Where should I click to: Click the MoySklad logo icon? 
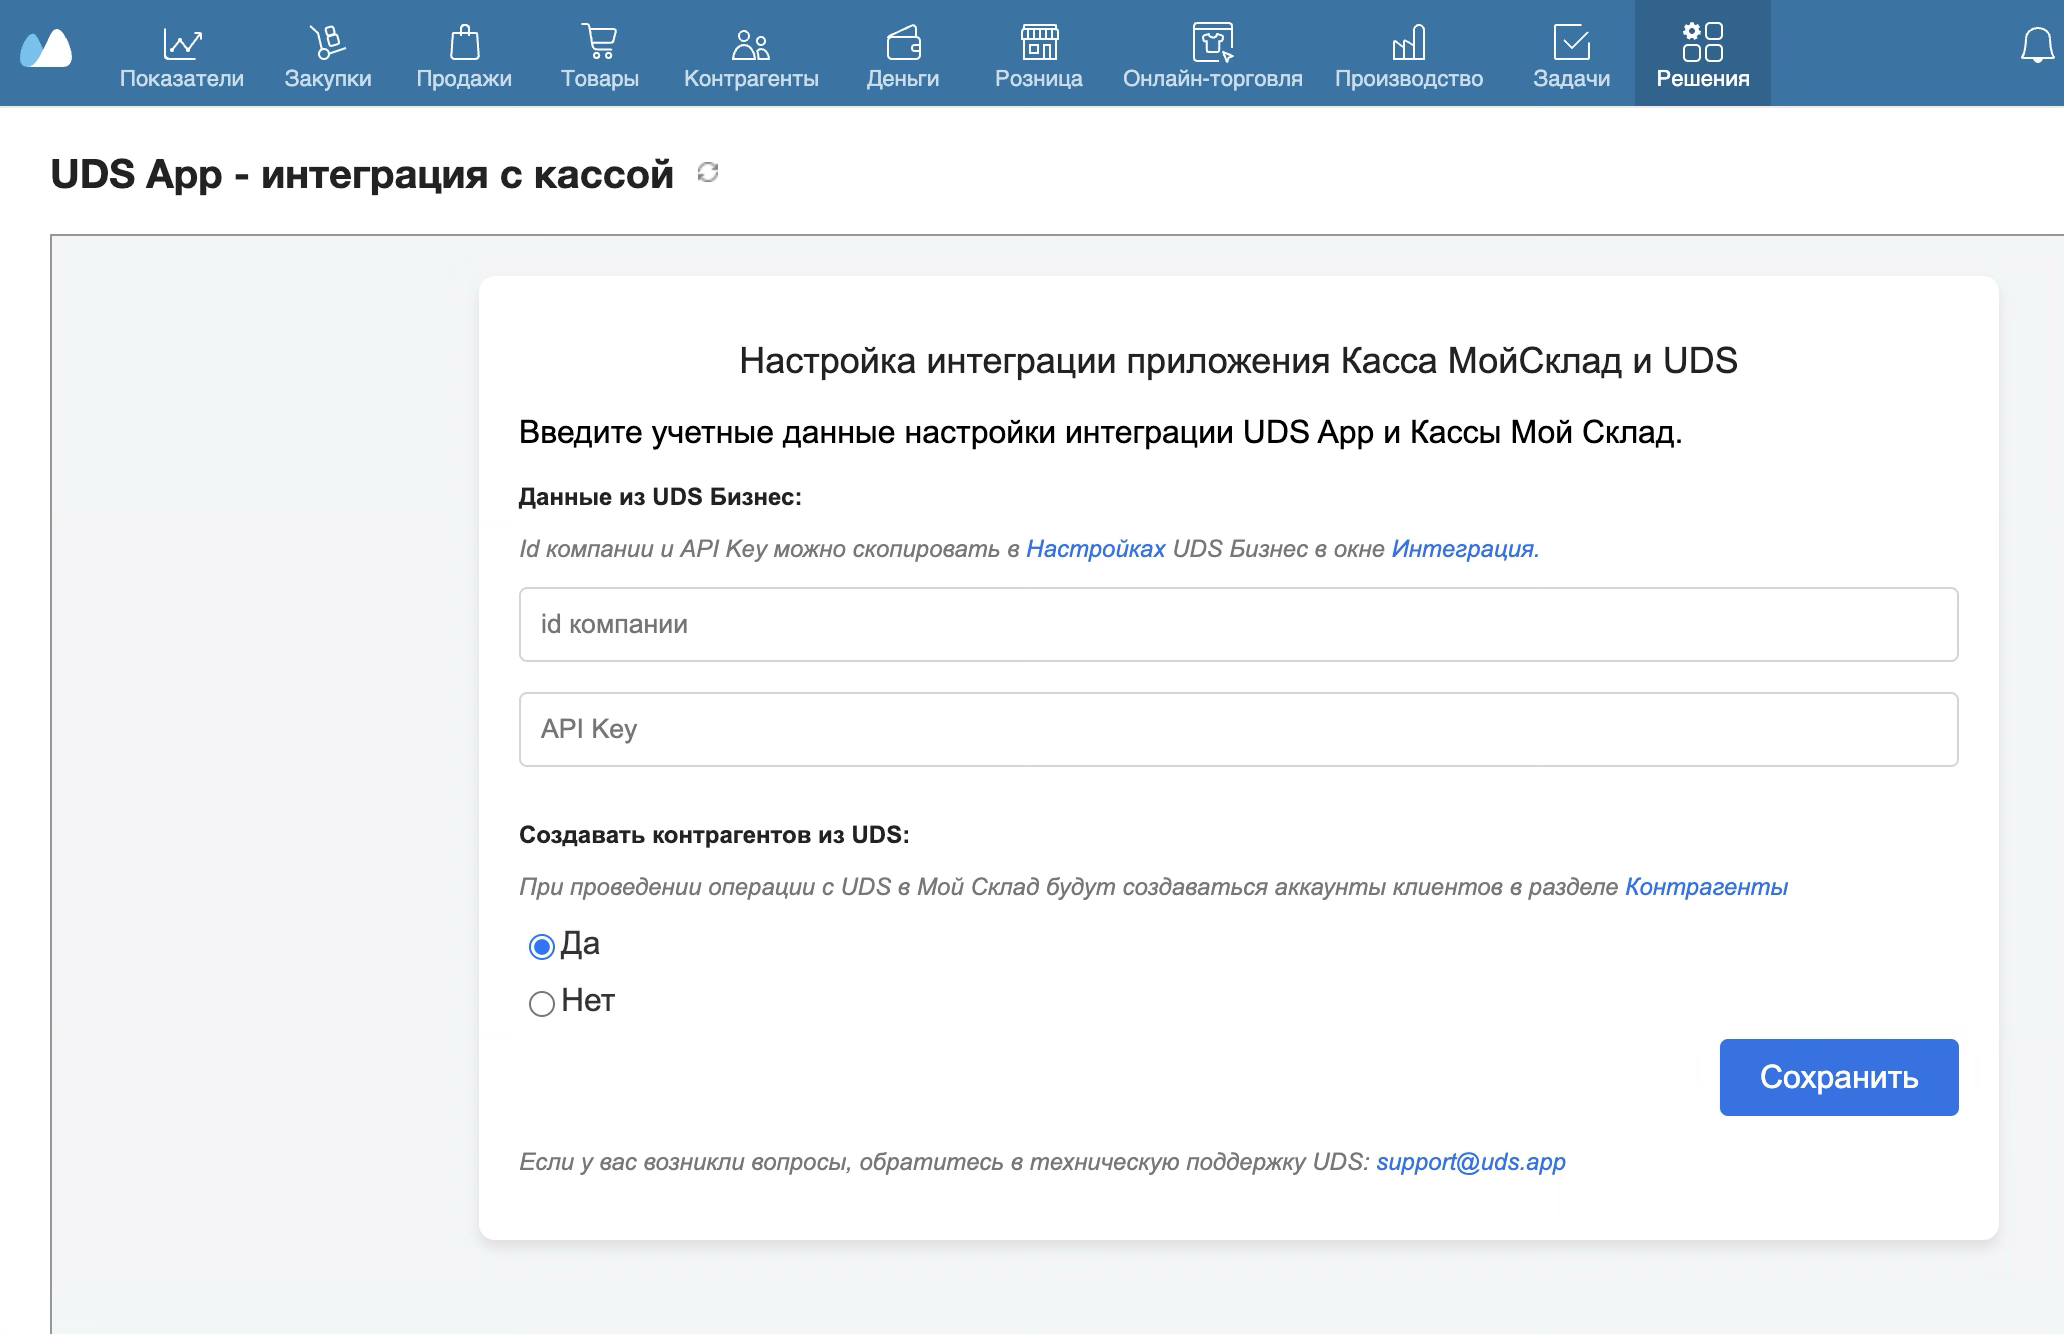pyautogui.click(x=46, y=48)
